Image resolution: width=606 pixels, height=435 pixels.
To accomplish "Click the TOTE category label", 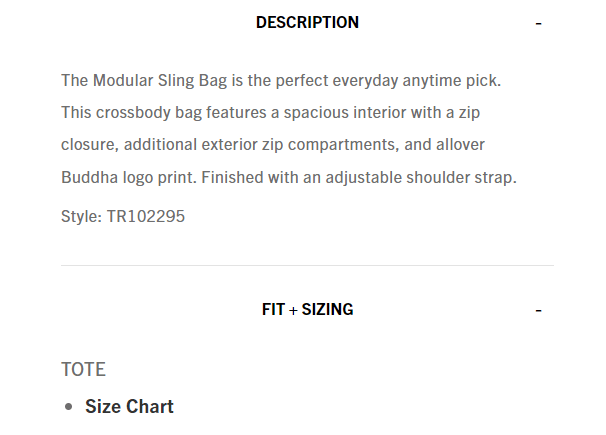I will (x=83, y=370).
